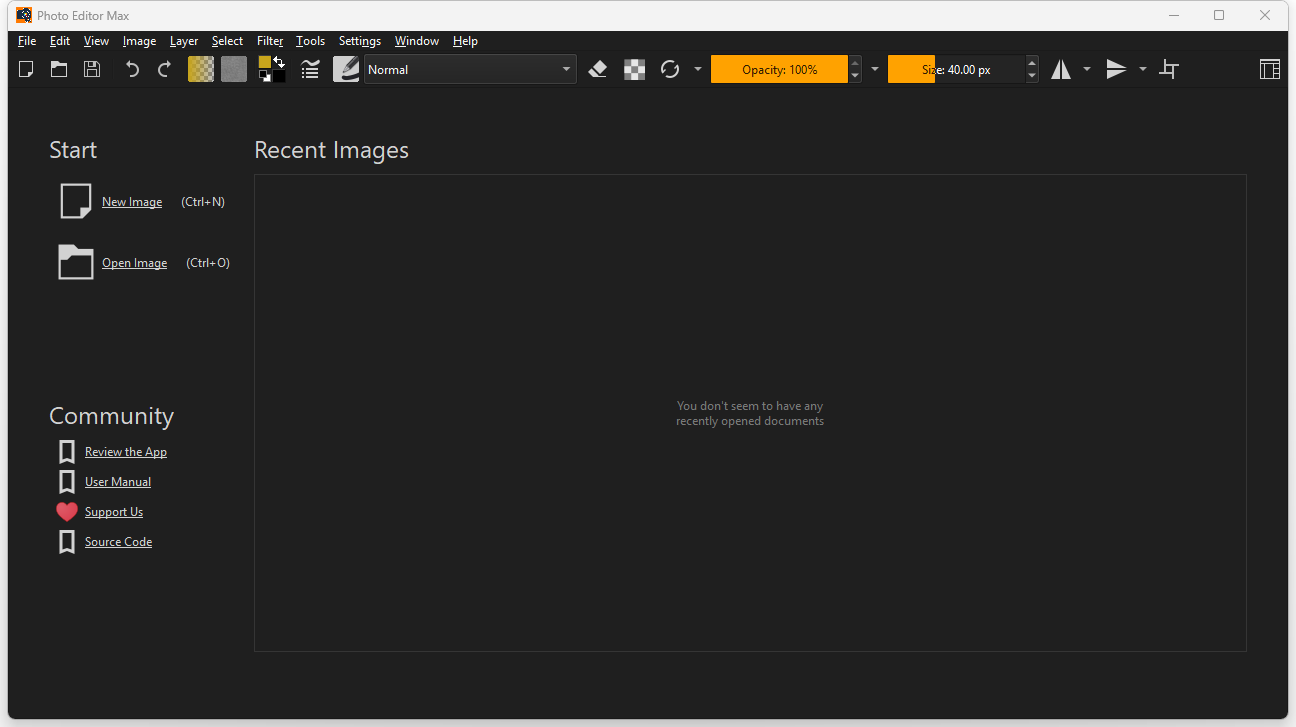Expand vertical mirror options dropdown arrow
Screen dimensions: 1296x727
coord(1143,69)
